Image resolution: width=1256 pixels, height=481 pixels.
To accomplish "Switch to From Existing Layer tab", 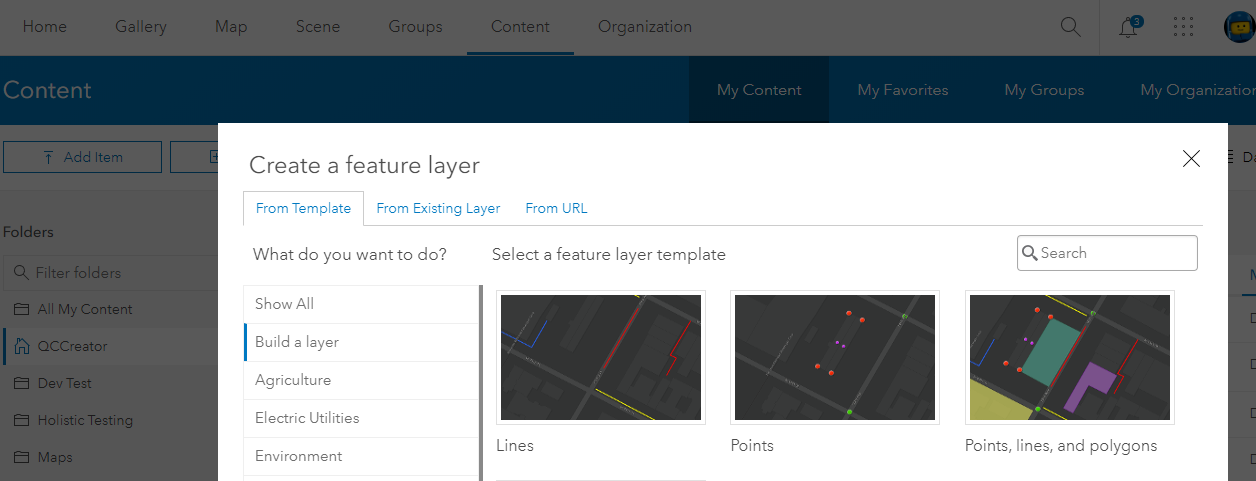I will coord(438,208).
